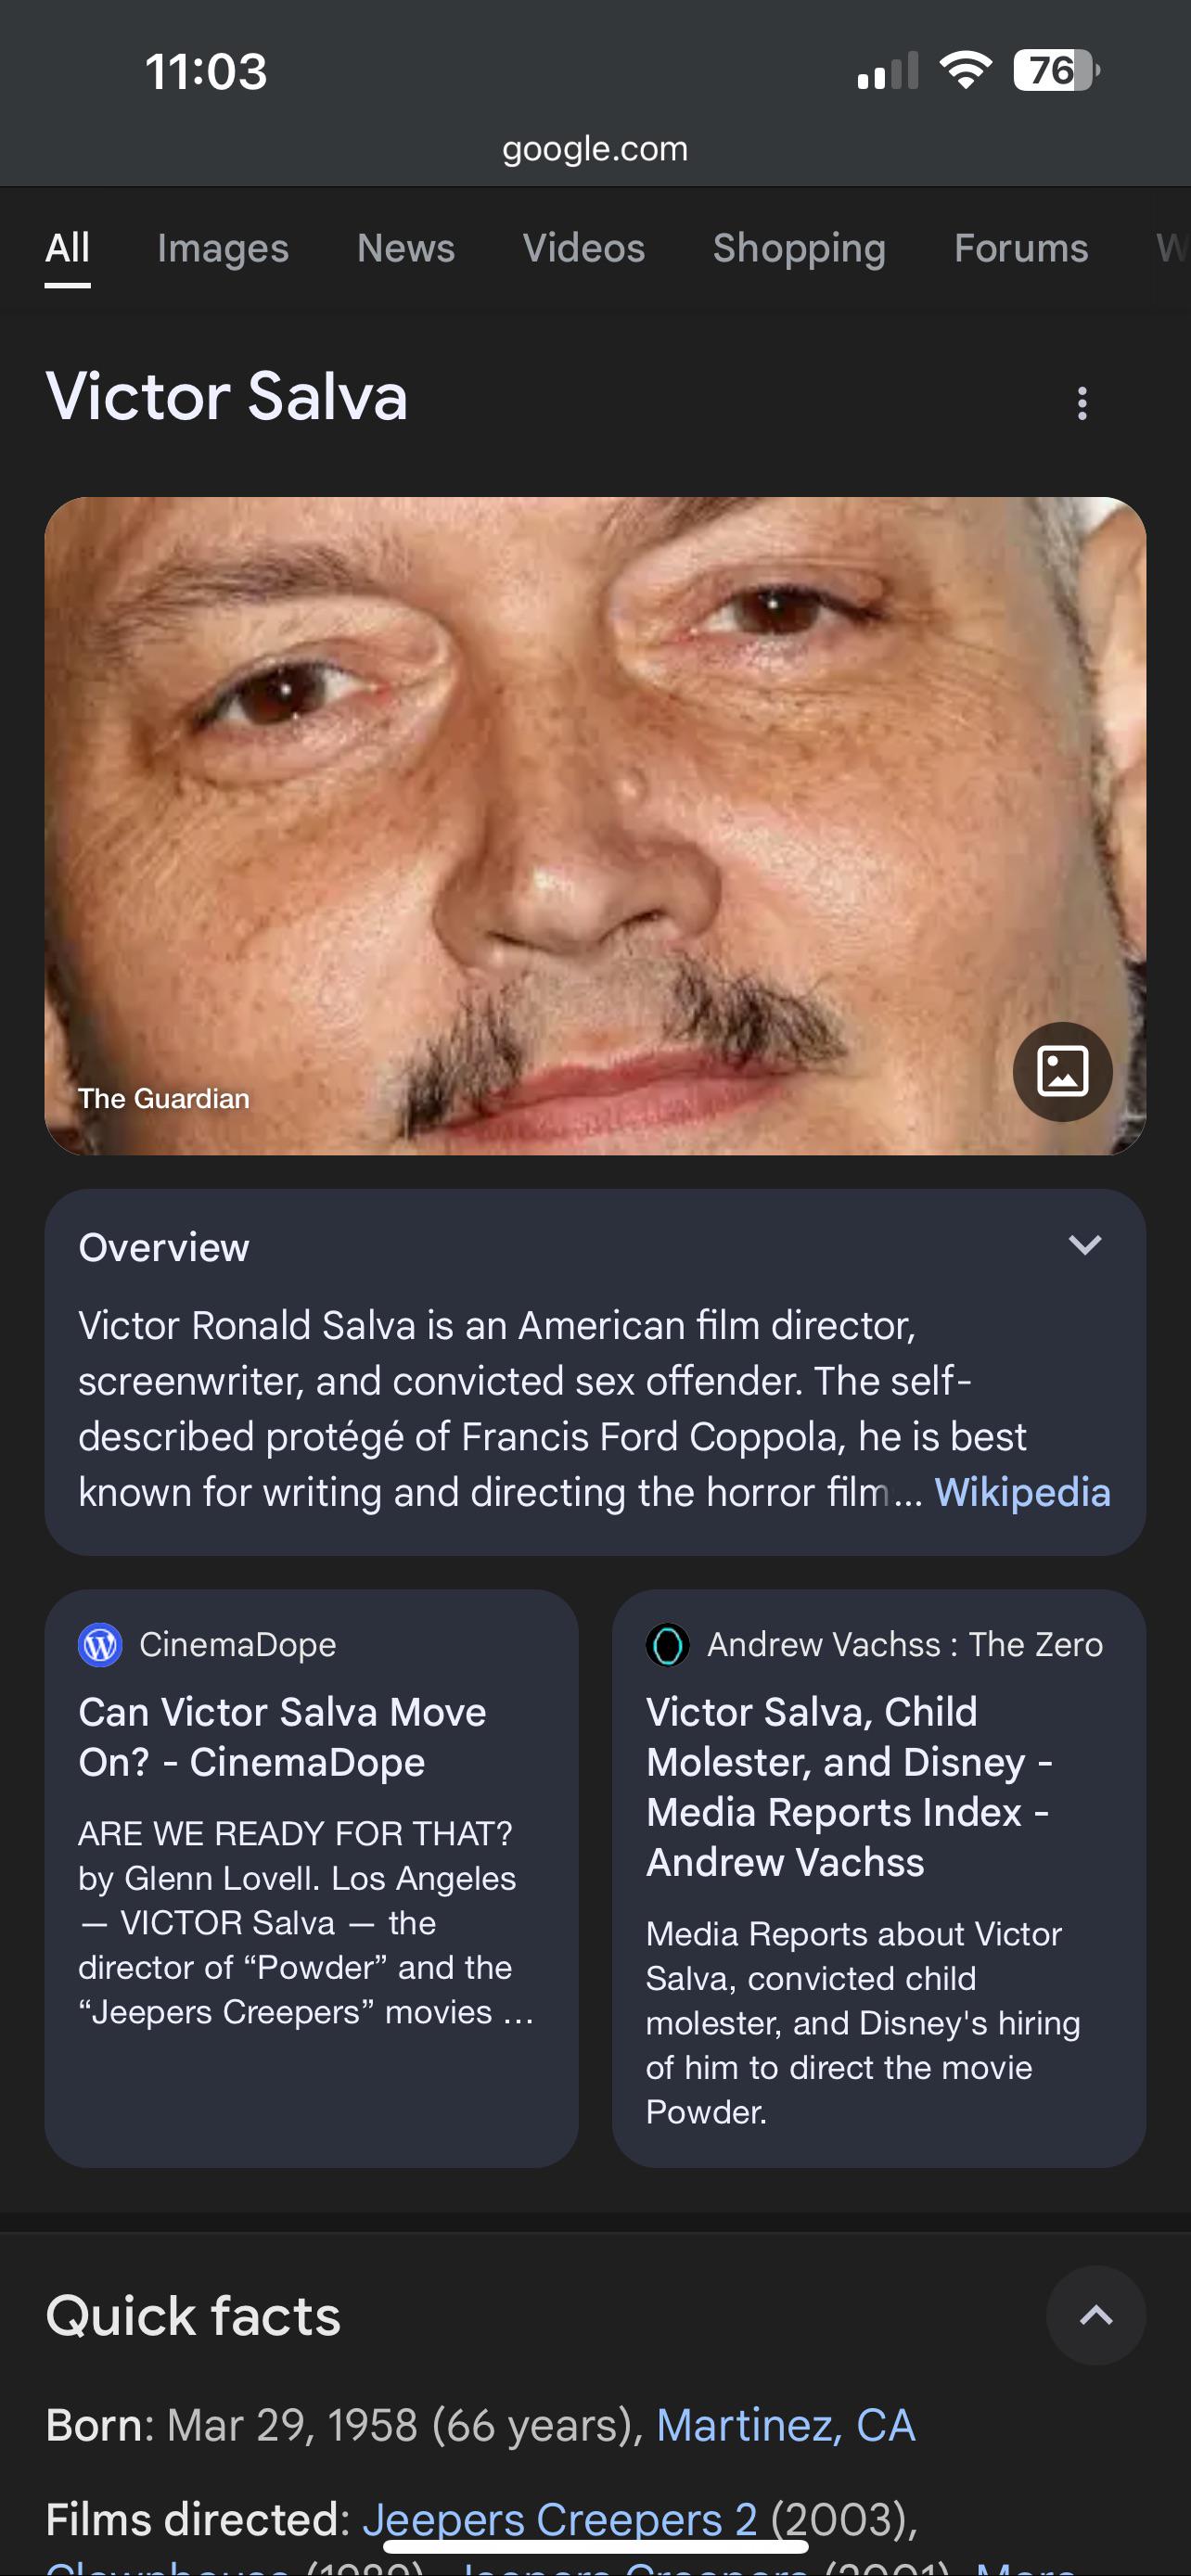Open "Can Victor Salva Move On?" article

tap(282, 1737)
